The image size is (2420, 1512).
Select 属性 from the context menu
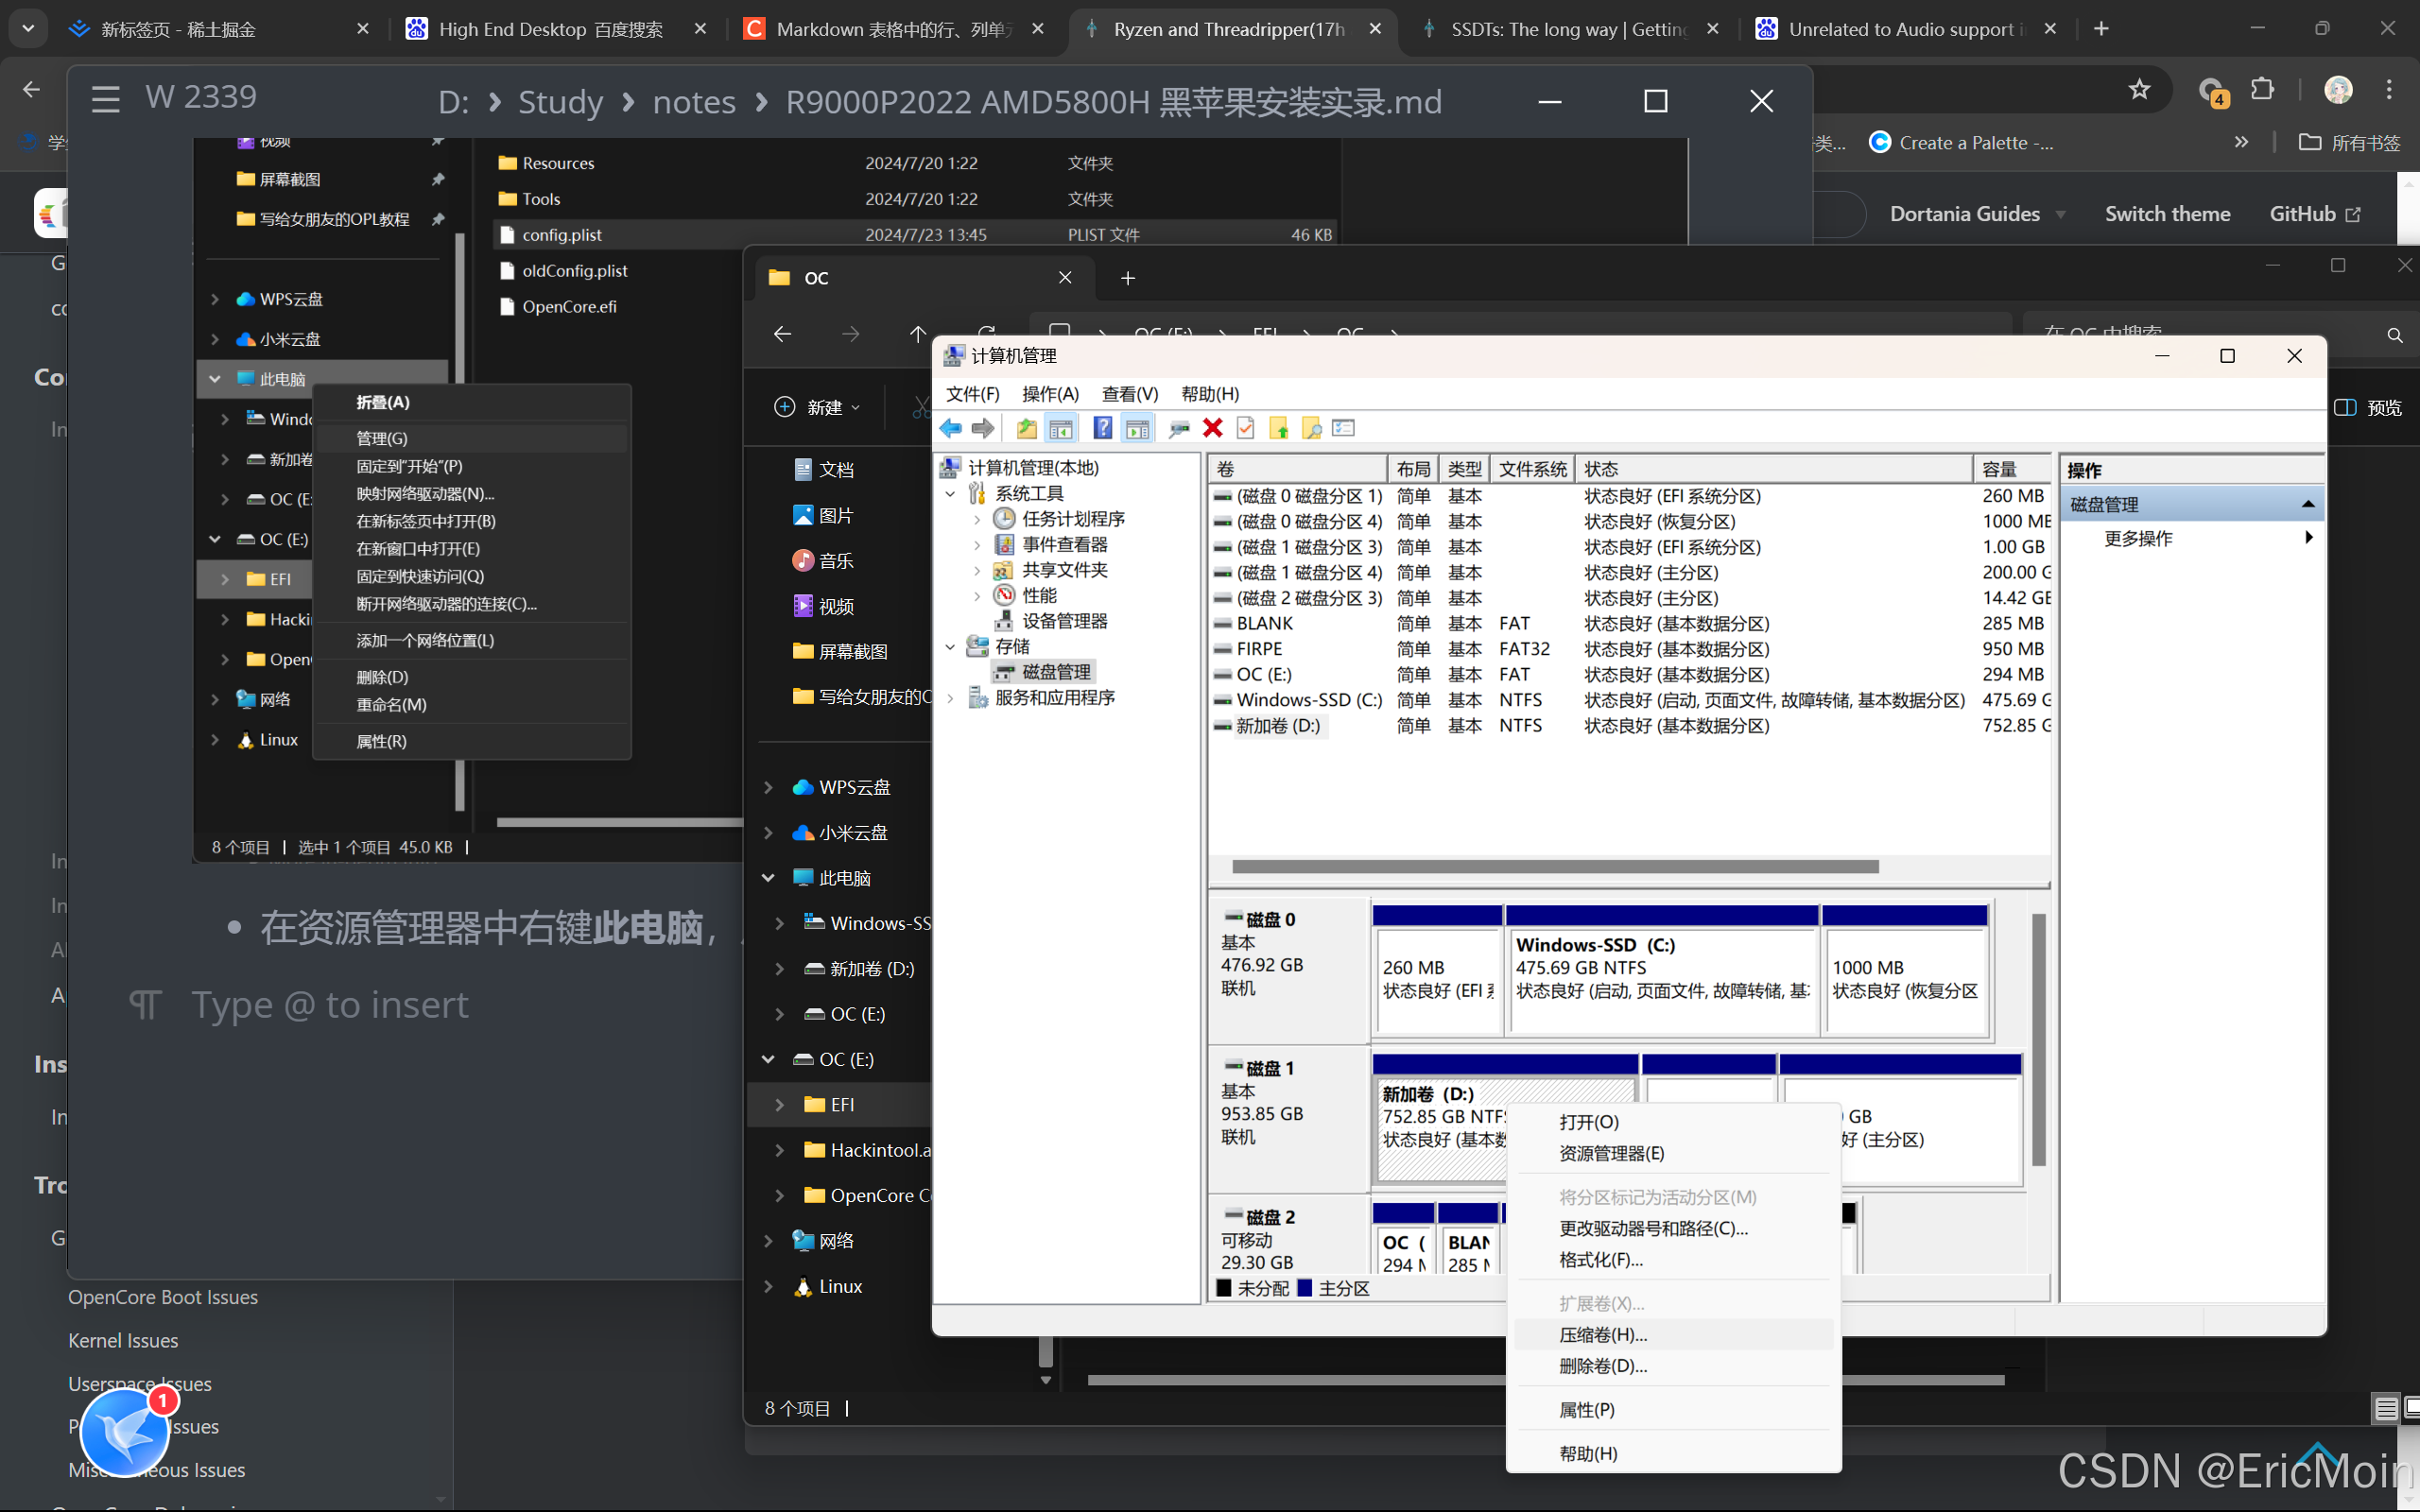coord(1583,1407)
